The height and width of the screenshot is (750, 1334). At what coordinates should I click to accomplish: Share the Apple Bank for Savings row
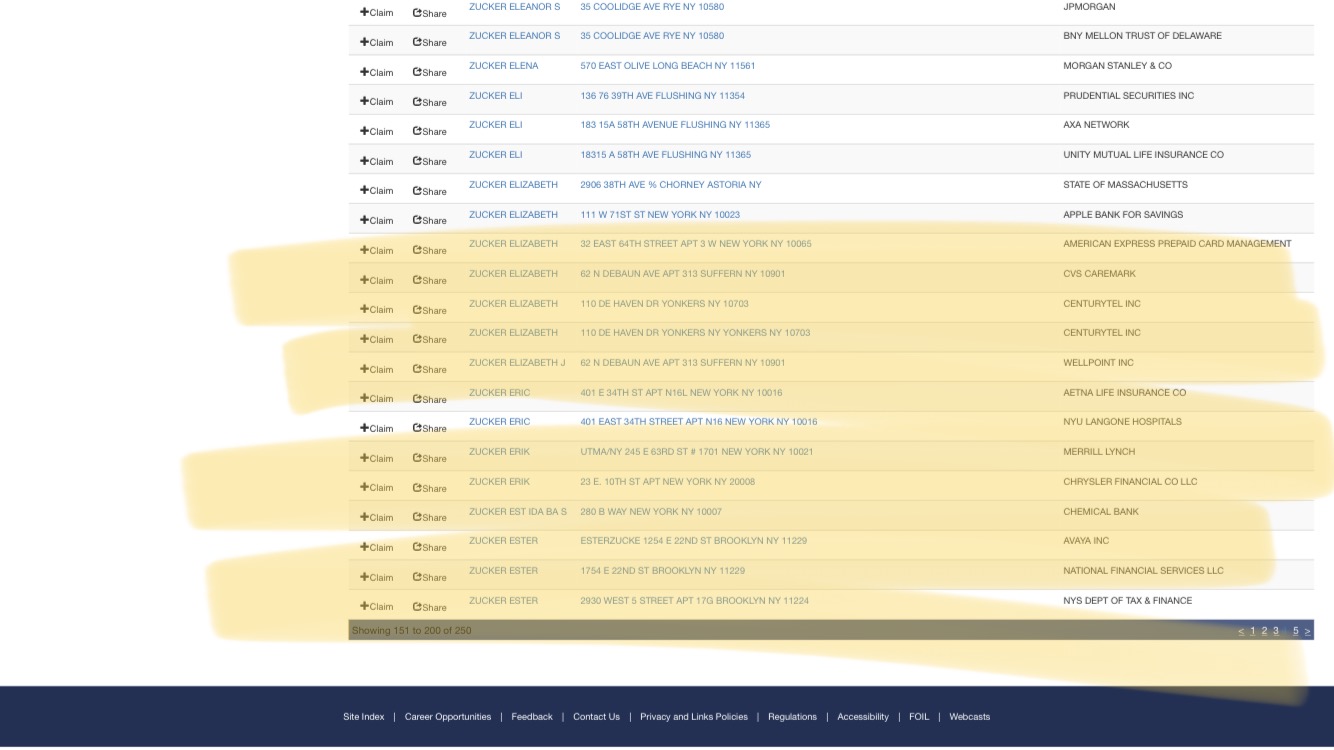click(x=430, y=221)
